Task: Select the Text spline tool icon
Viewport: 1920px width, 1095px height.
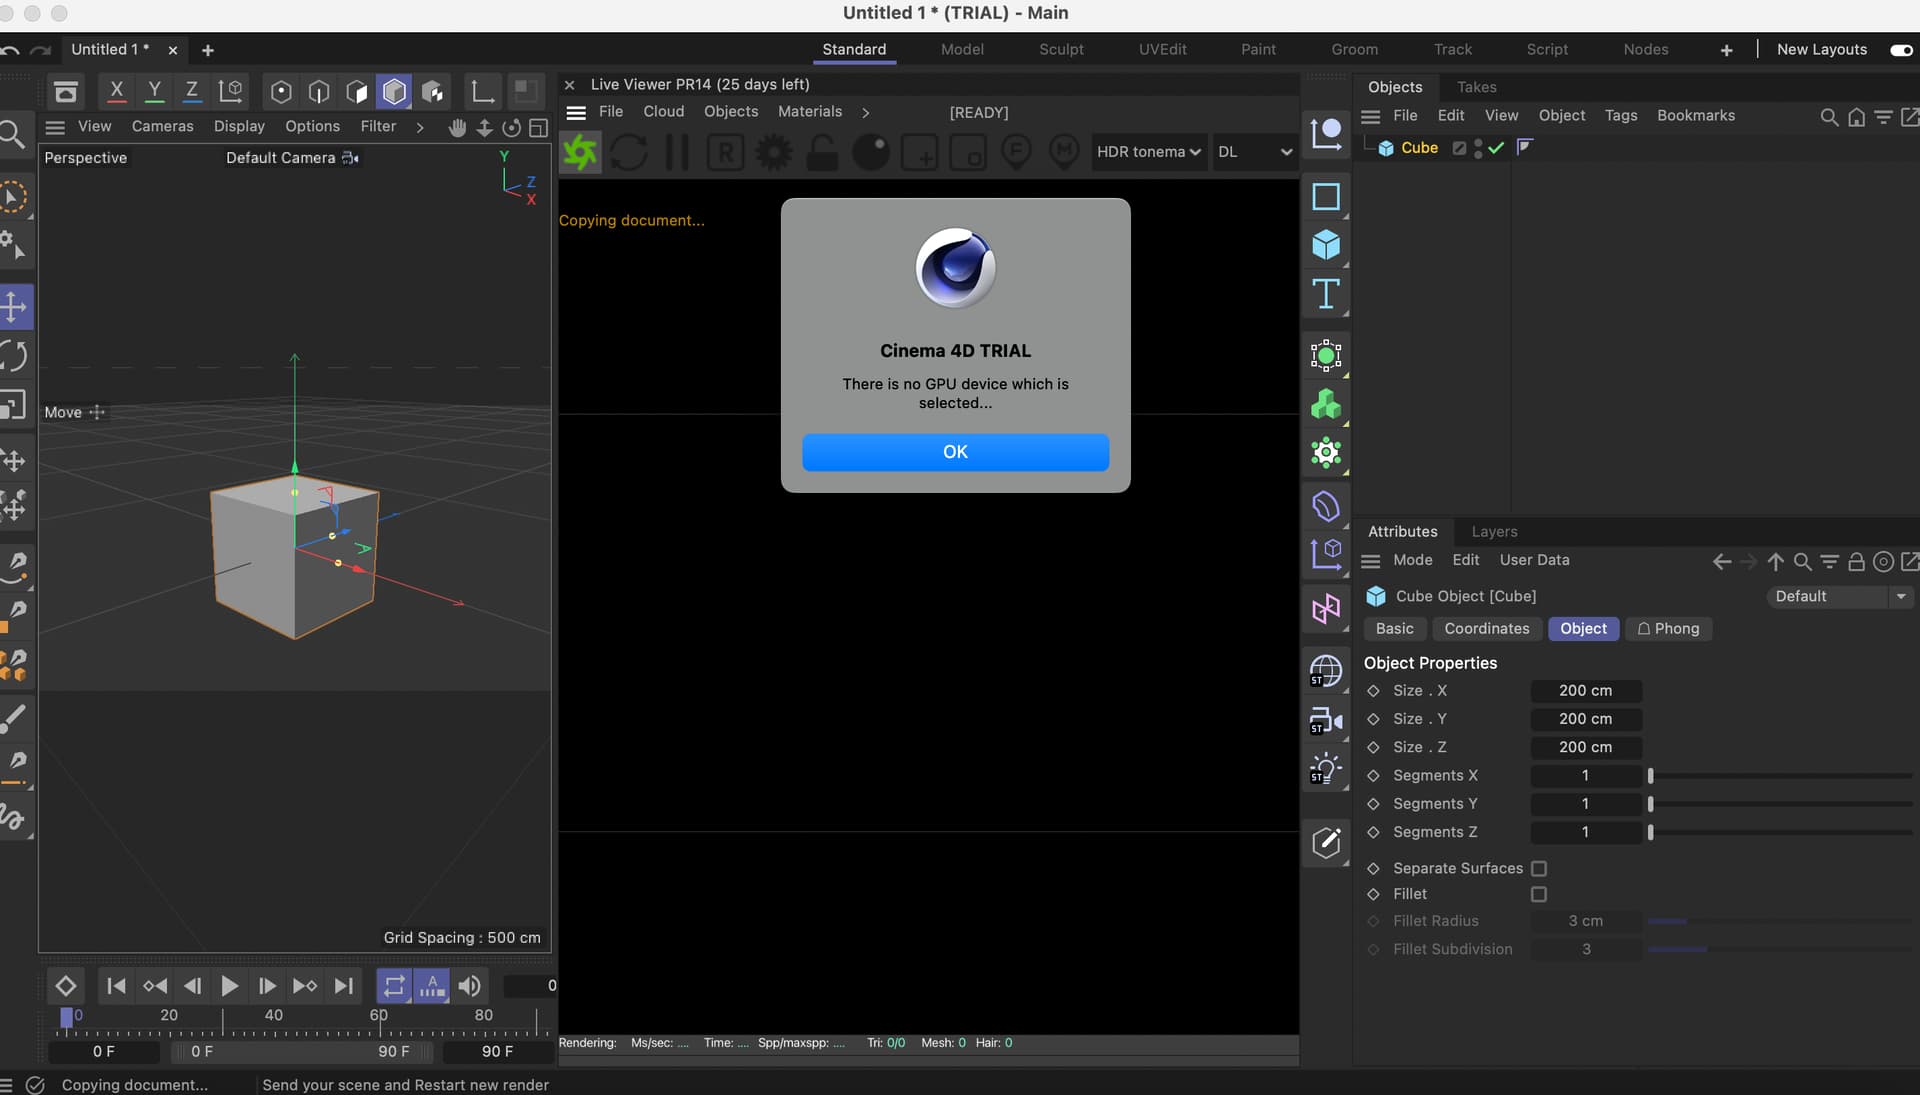Action: 1326,294
